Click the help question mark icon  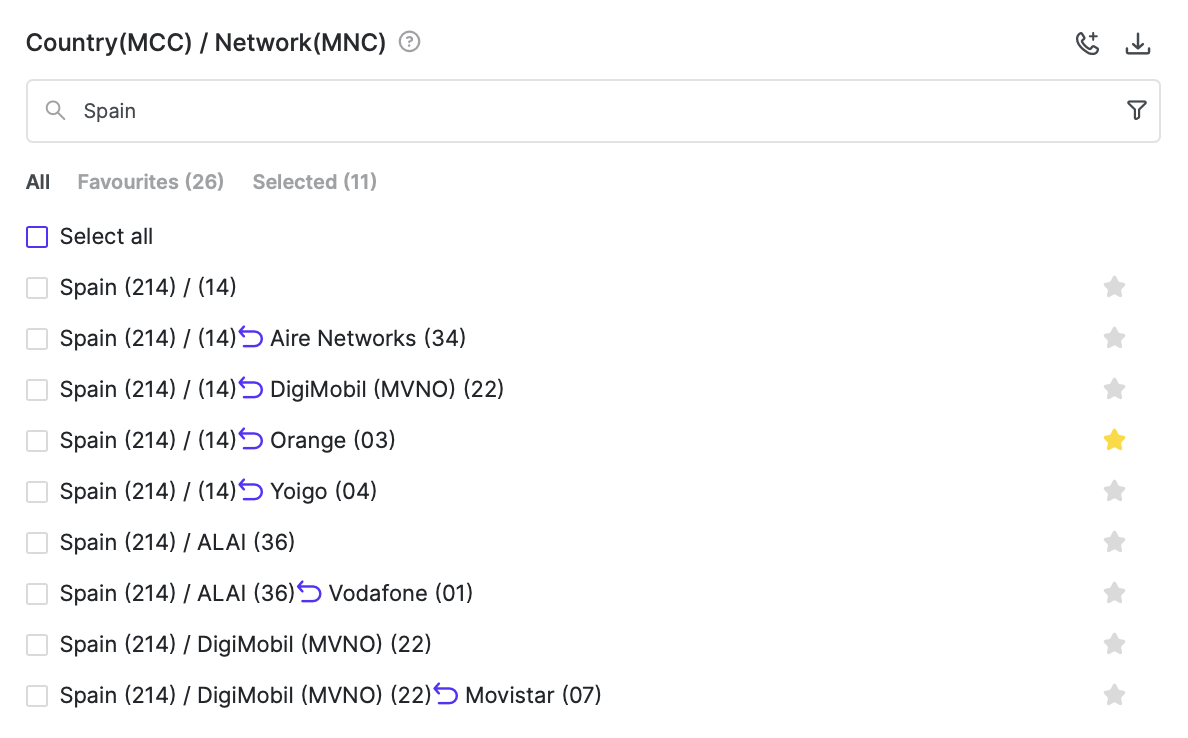point(409,42)
